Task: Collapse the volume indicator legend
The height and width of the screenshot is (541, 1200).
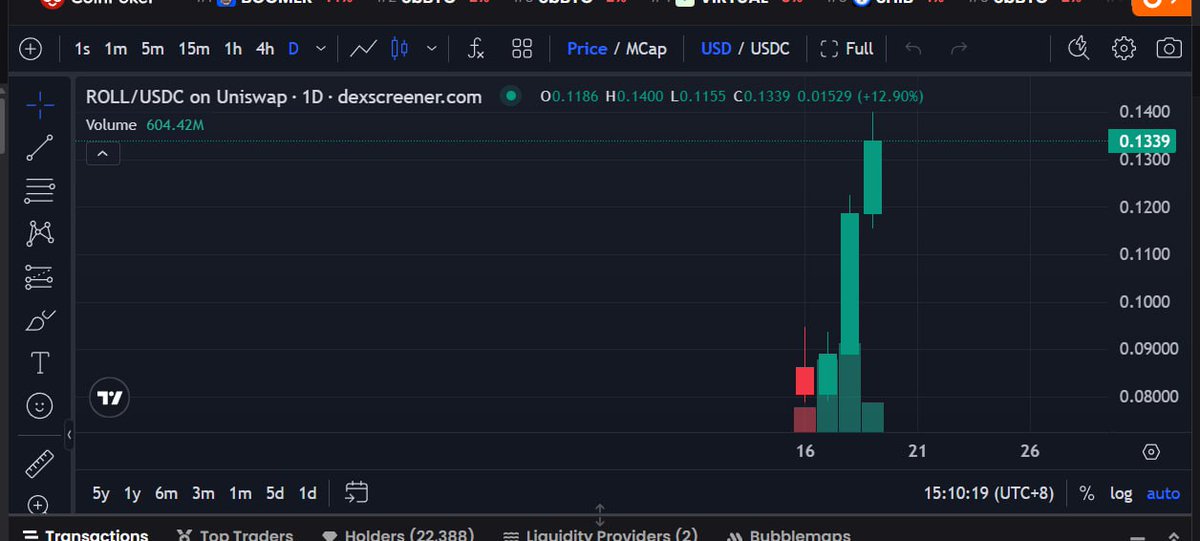Action: pyautogui.click(x=103, y=153)
